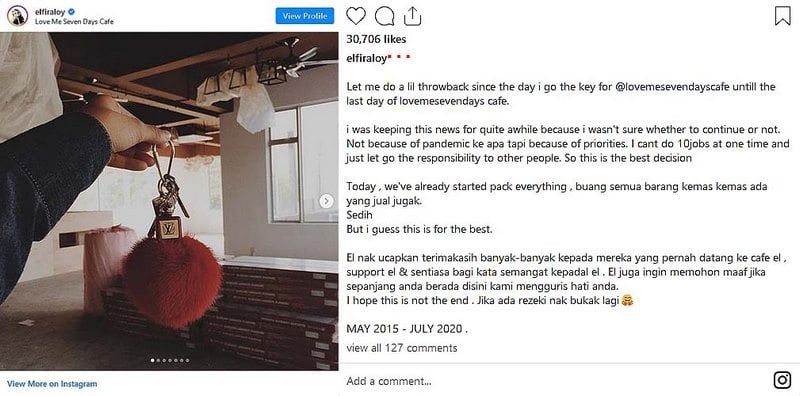800x396 pixels.
Task: Open Love Me Seven Days Cafe location
Action: click(x=74, y=22)
